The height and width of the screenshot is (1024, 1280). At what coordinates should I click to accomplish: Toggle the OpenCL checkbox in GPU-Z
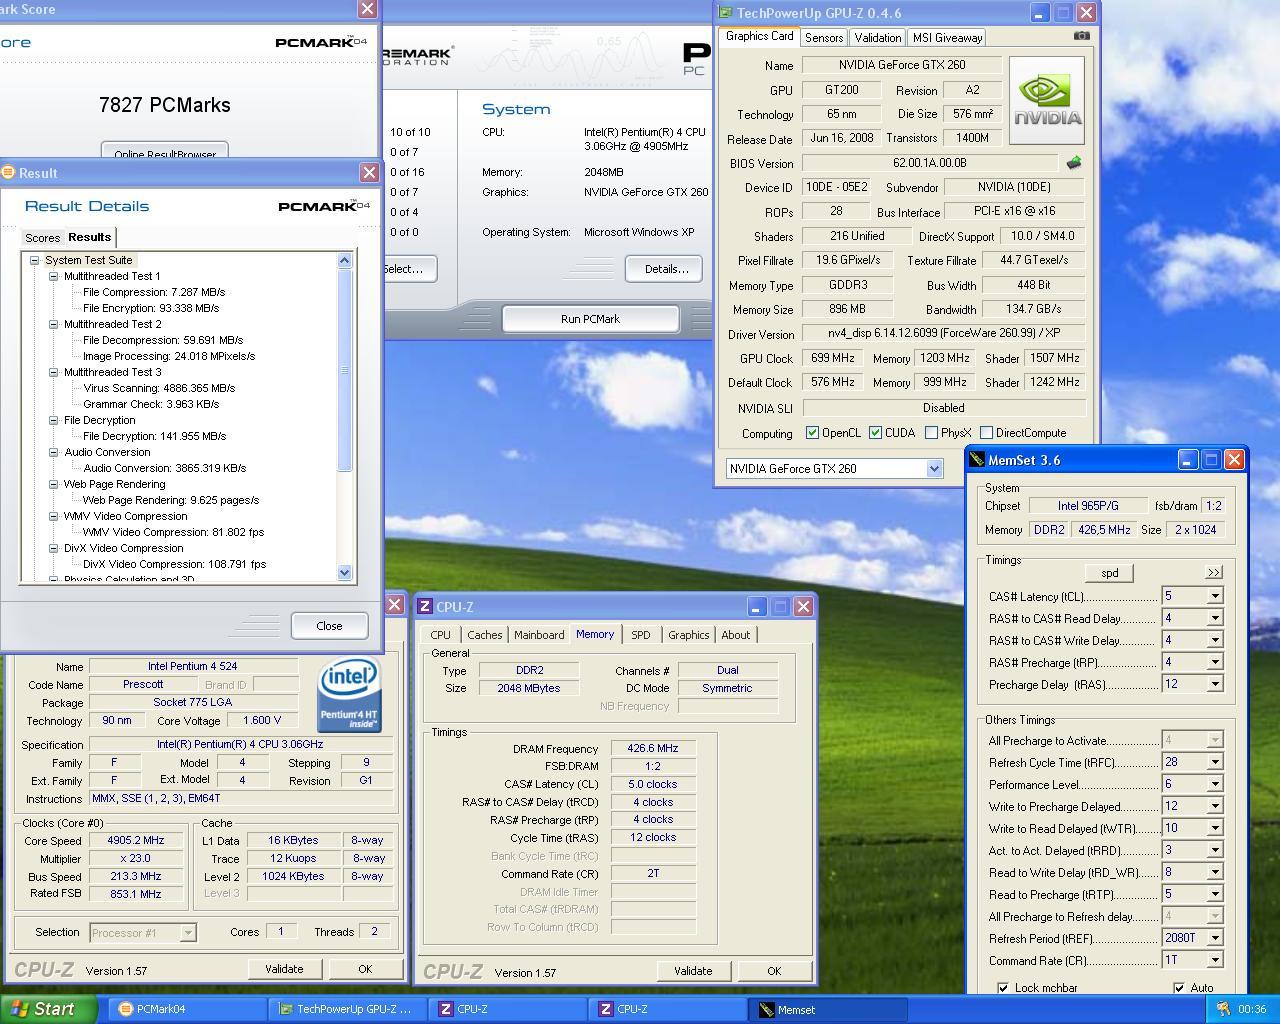(x=813, y=433)
